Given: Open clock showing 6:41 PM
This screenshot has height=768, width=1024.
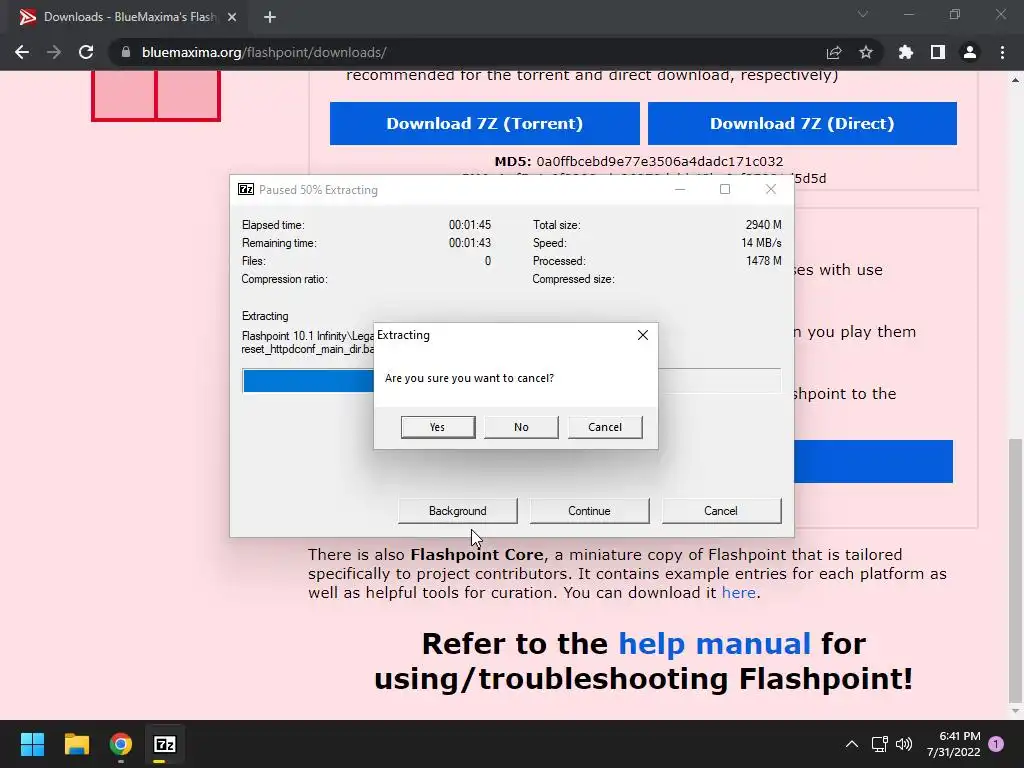Looking at the screenshot, I should click(x=953, y=744).
